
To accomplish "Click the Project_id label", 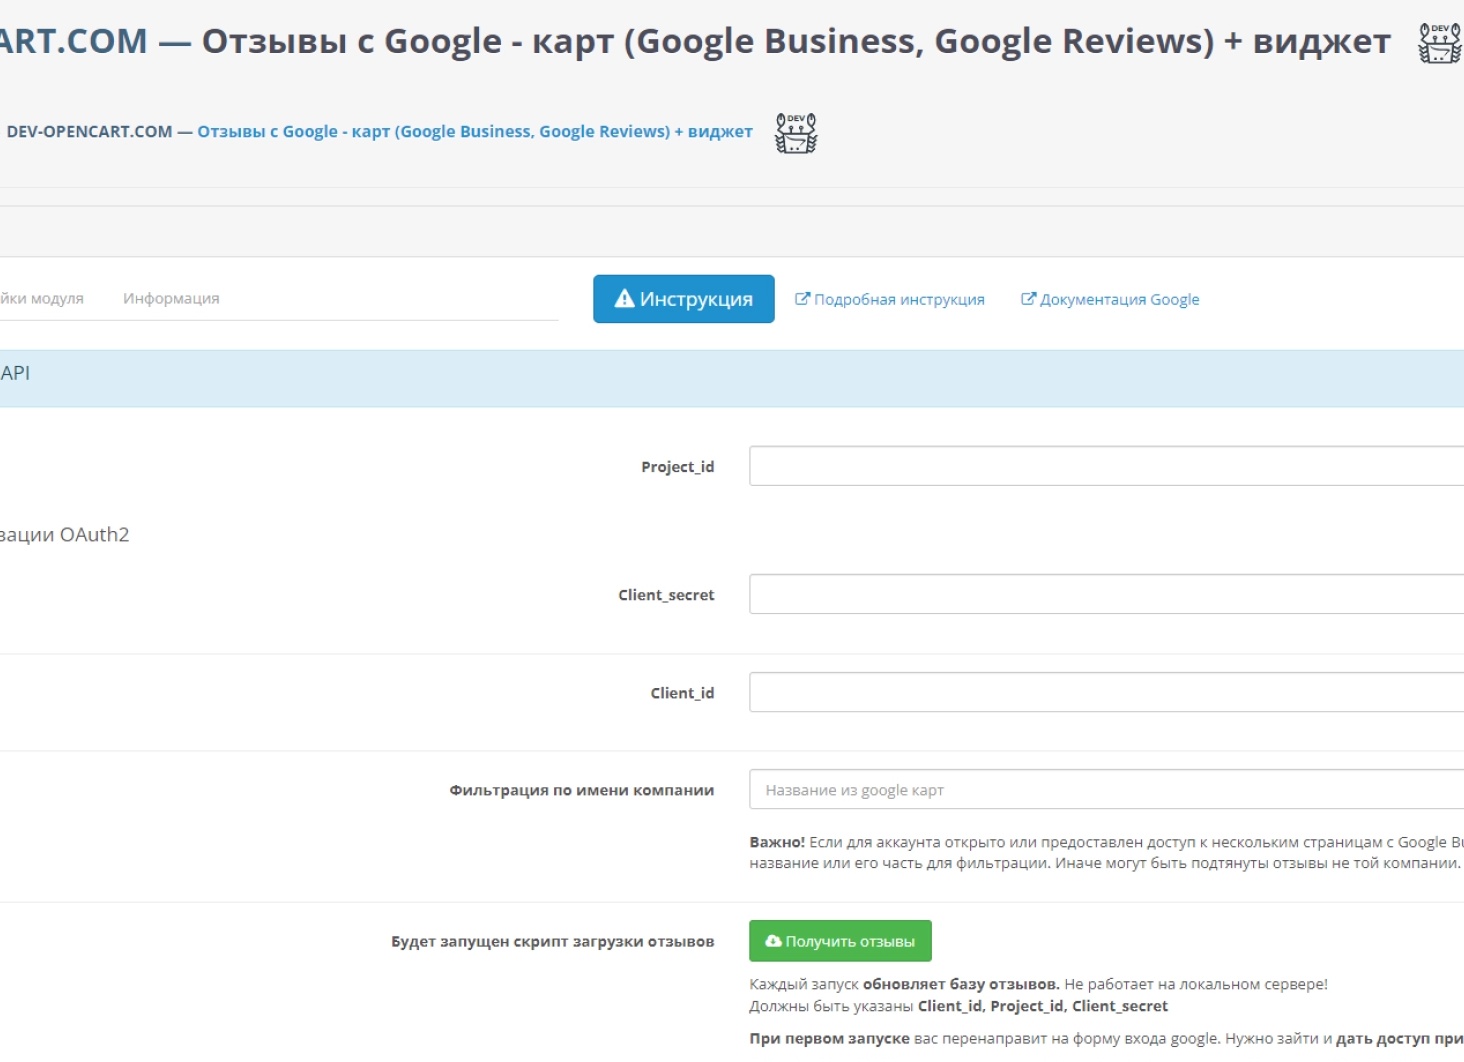I will [x=678, y=467].
